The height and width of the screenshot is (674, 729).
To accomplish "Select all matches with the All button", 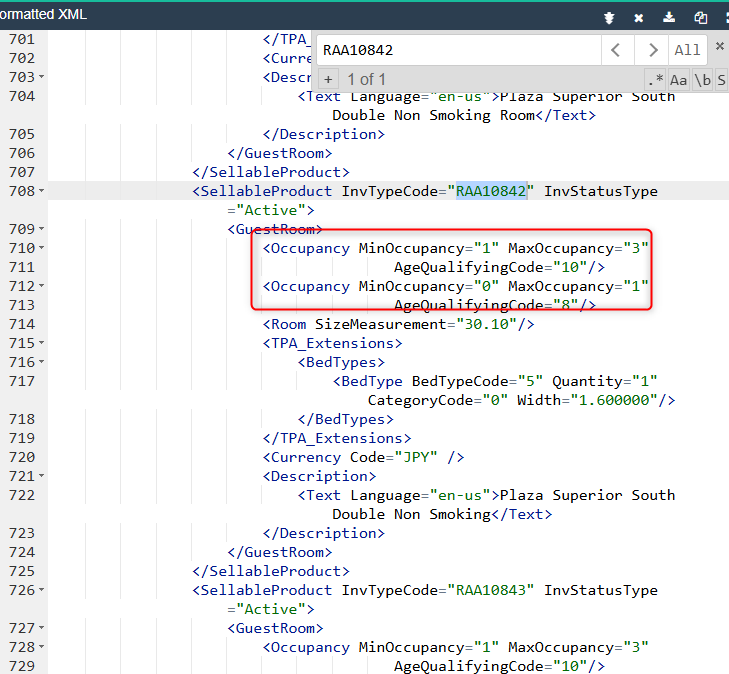I will [687, 50].
